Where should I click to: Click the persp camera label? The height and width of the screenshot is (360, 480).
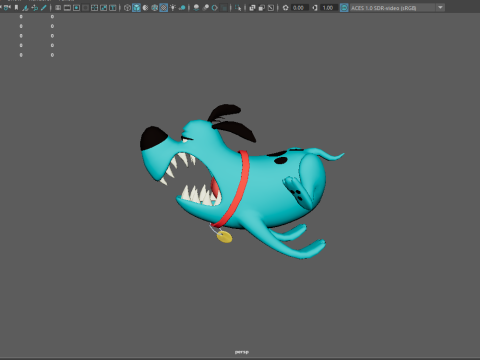[x=242, y=352]
